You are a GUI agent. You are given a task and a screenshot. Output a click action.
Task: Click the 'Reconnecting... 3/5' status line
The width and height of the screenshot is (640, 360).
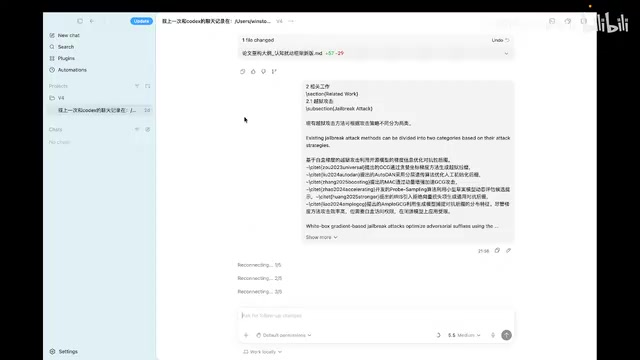click(260, 292)
